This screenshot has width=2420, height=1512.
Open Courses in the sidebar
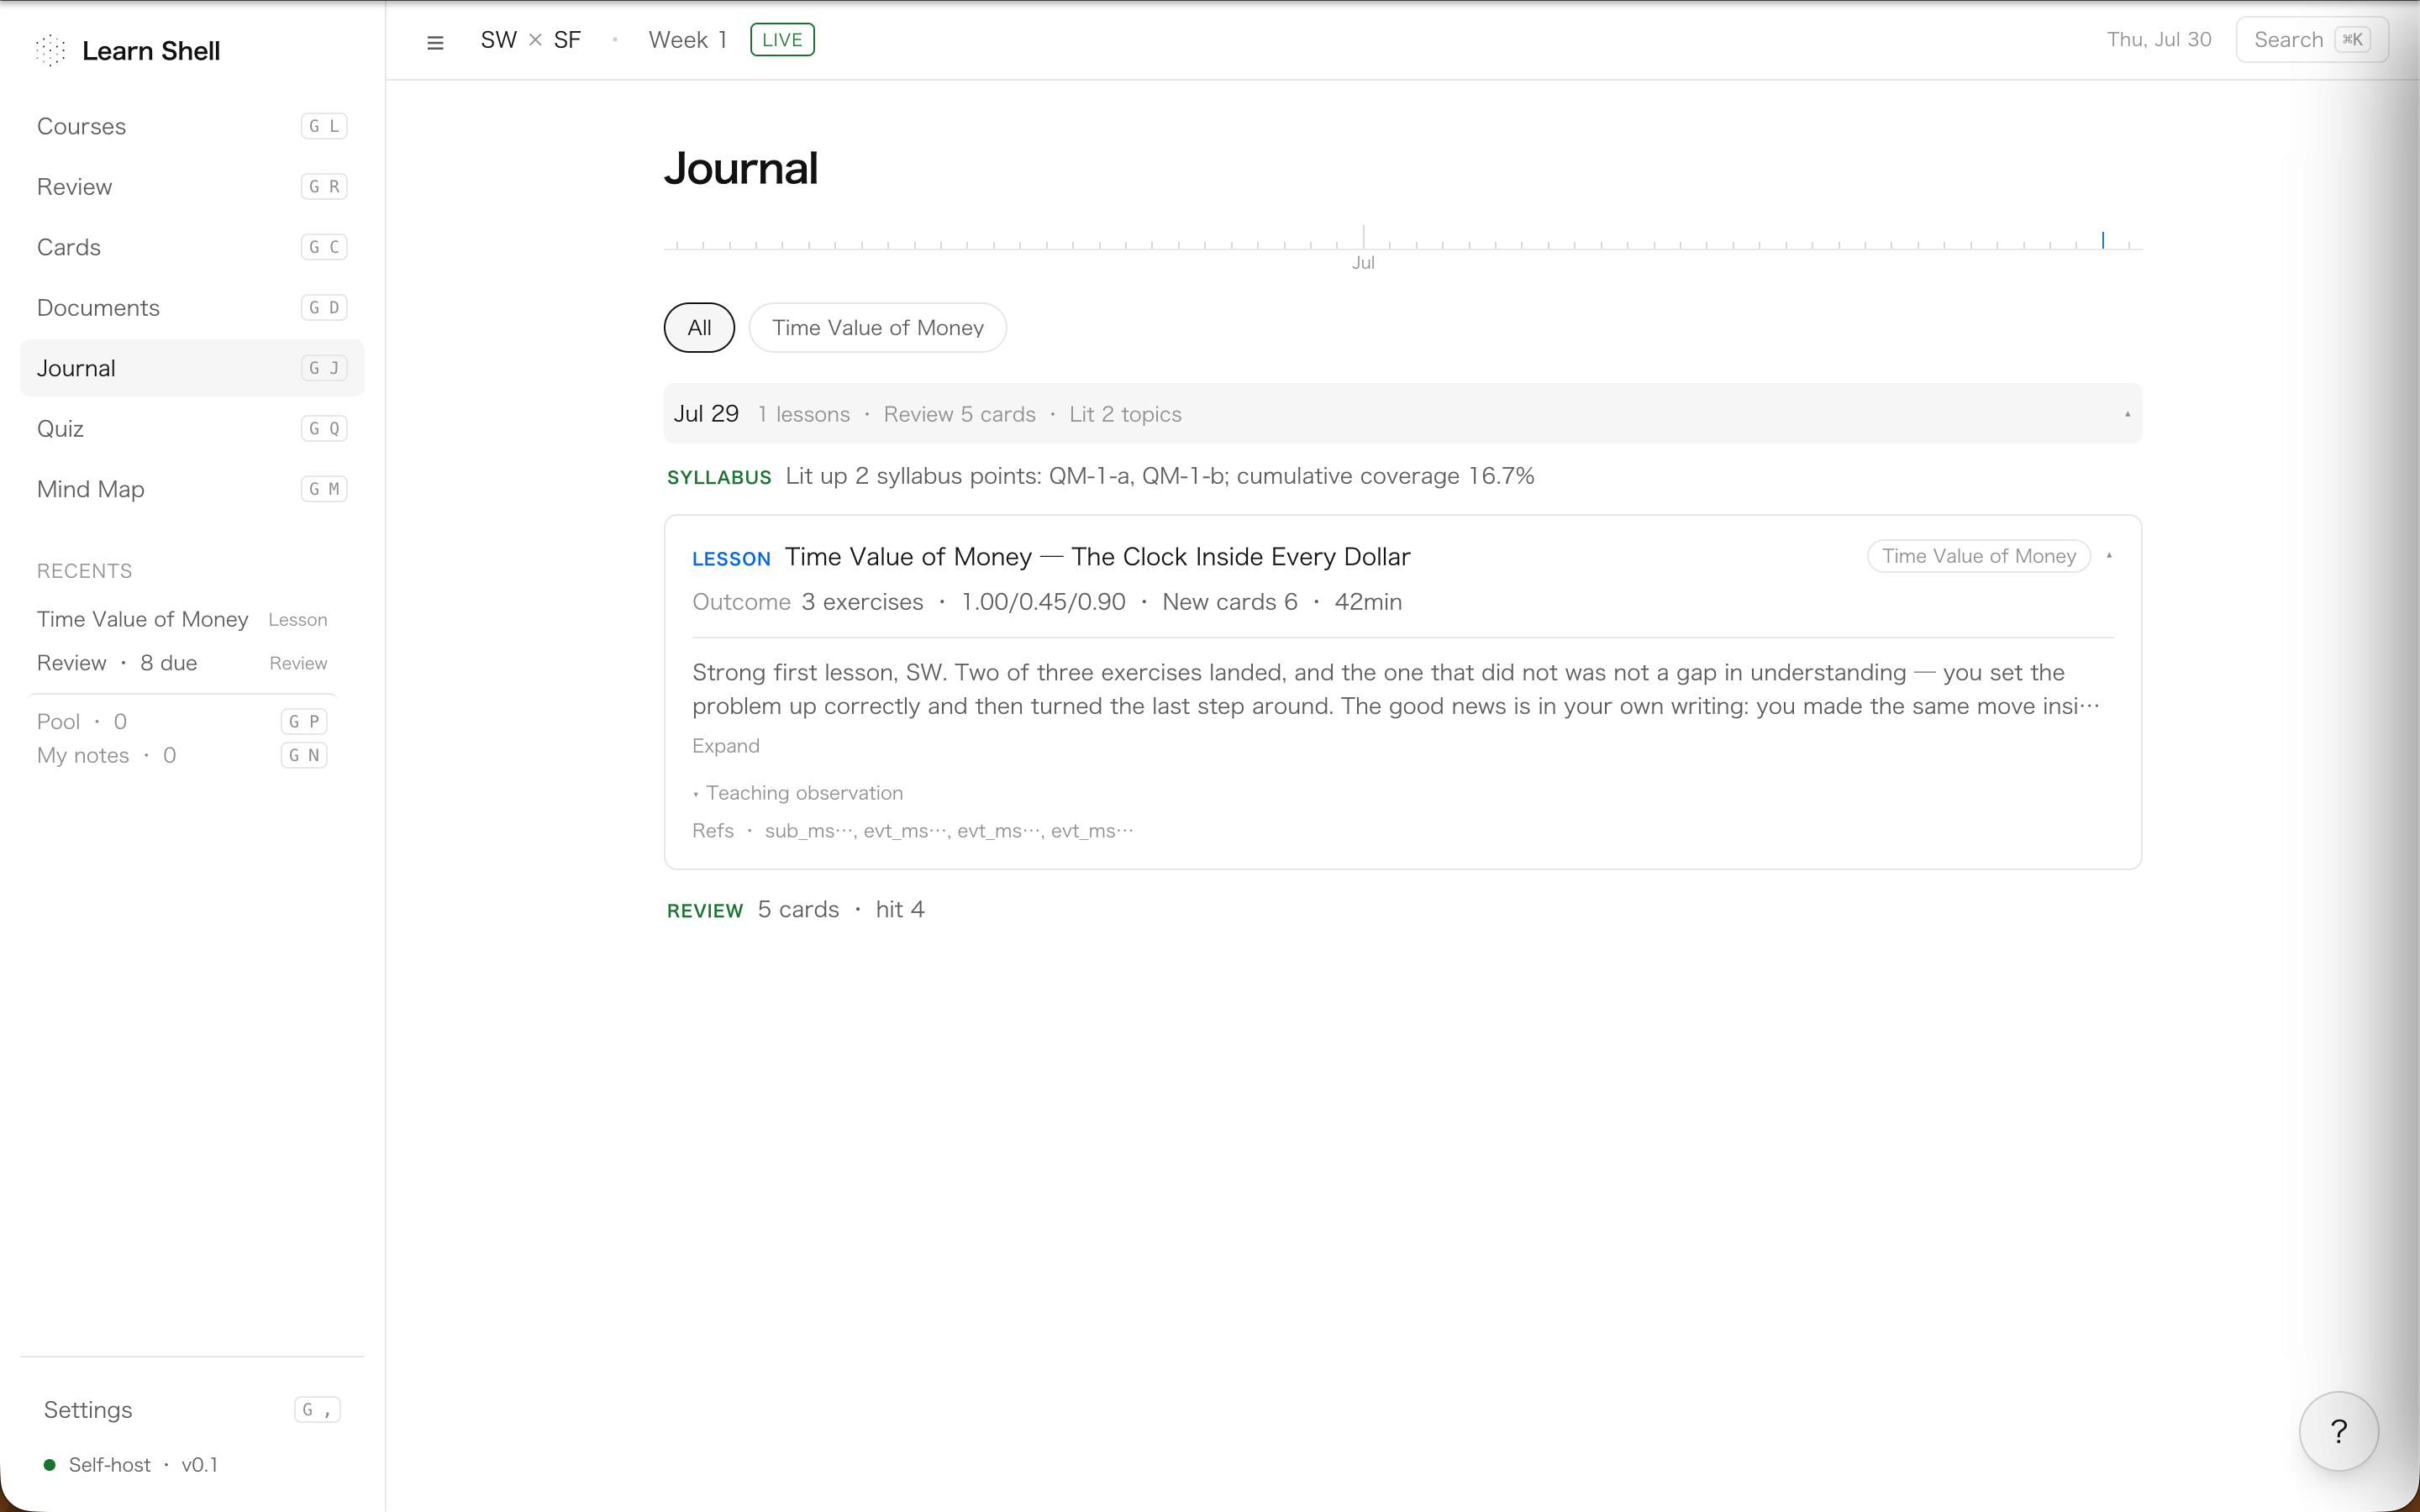pyautogui.click(x=192, y=126)
